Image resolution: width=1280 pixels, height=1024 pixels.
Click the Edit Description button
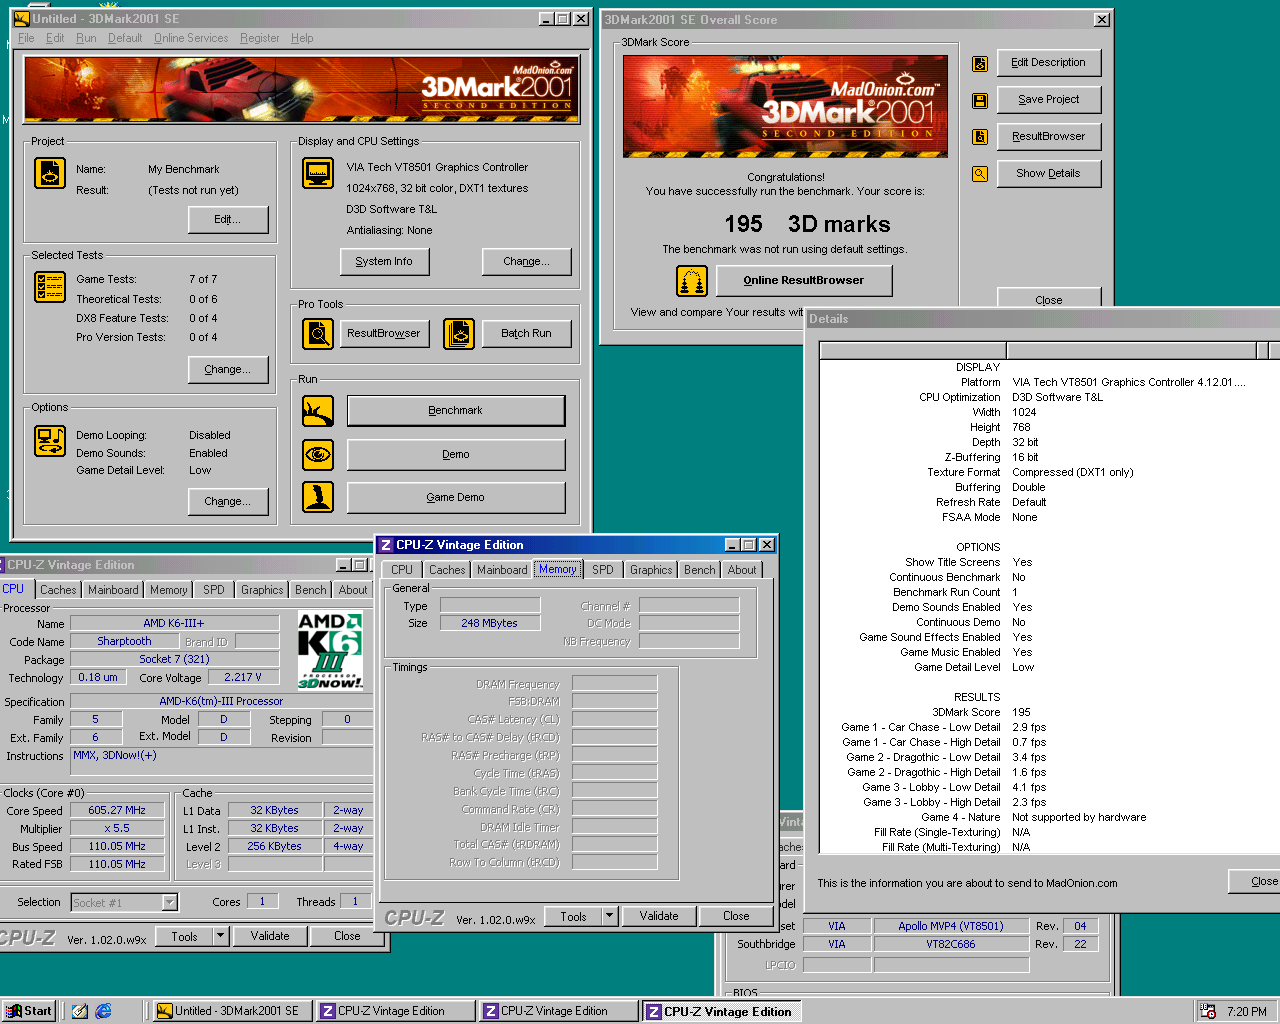click(x=1048, y=62)
